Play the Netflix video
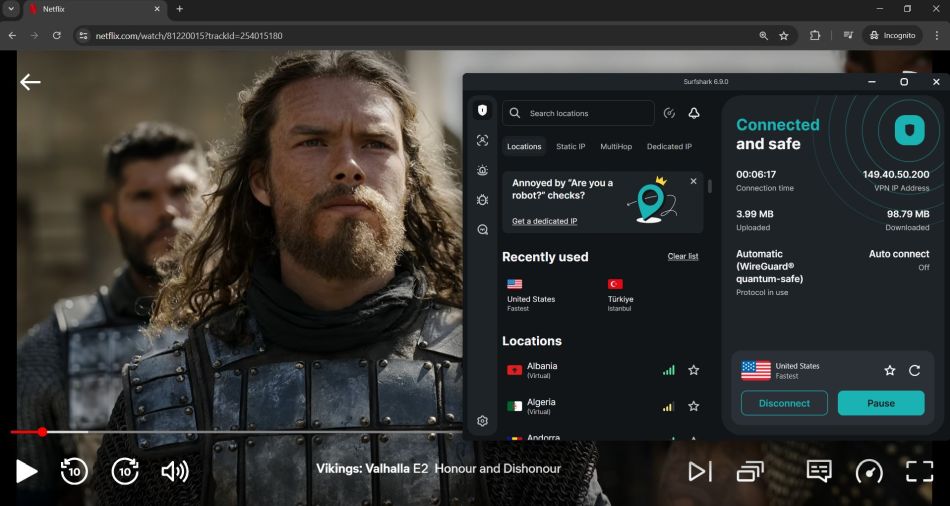The image size is (950, 506). [26, 471]
